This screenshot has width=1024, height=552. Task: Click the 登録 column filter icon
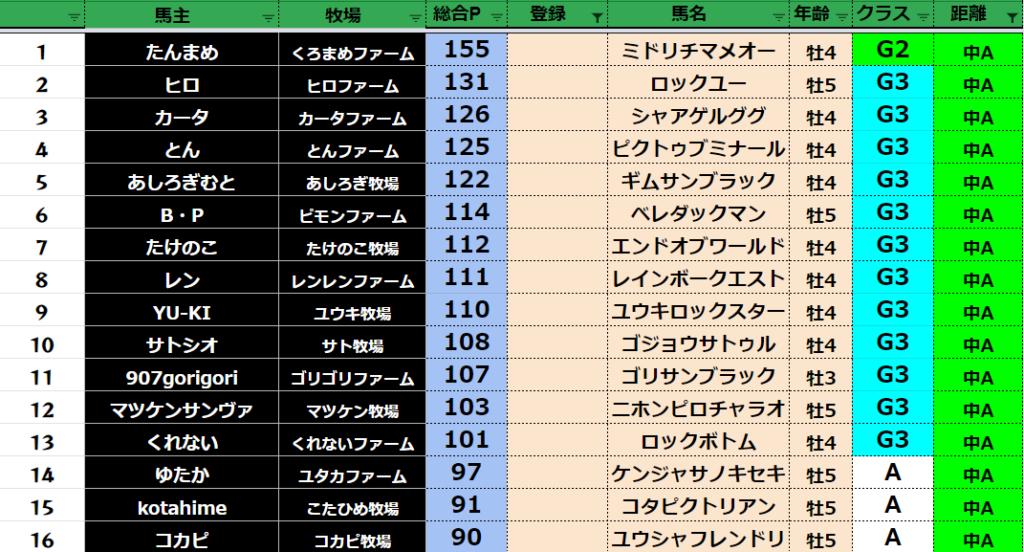[x=597, y=17]
